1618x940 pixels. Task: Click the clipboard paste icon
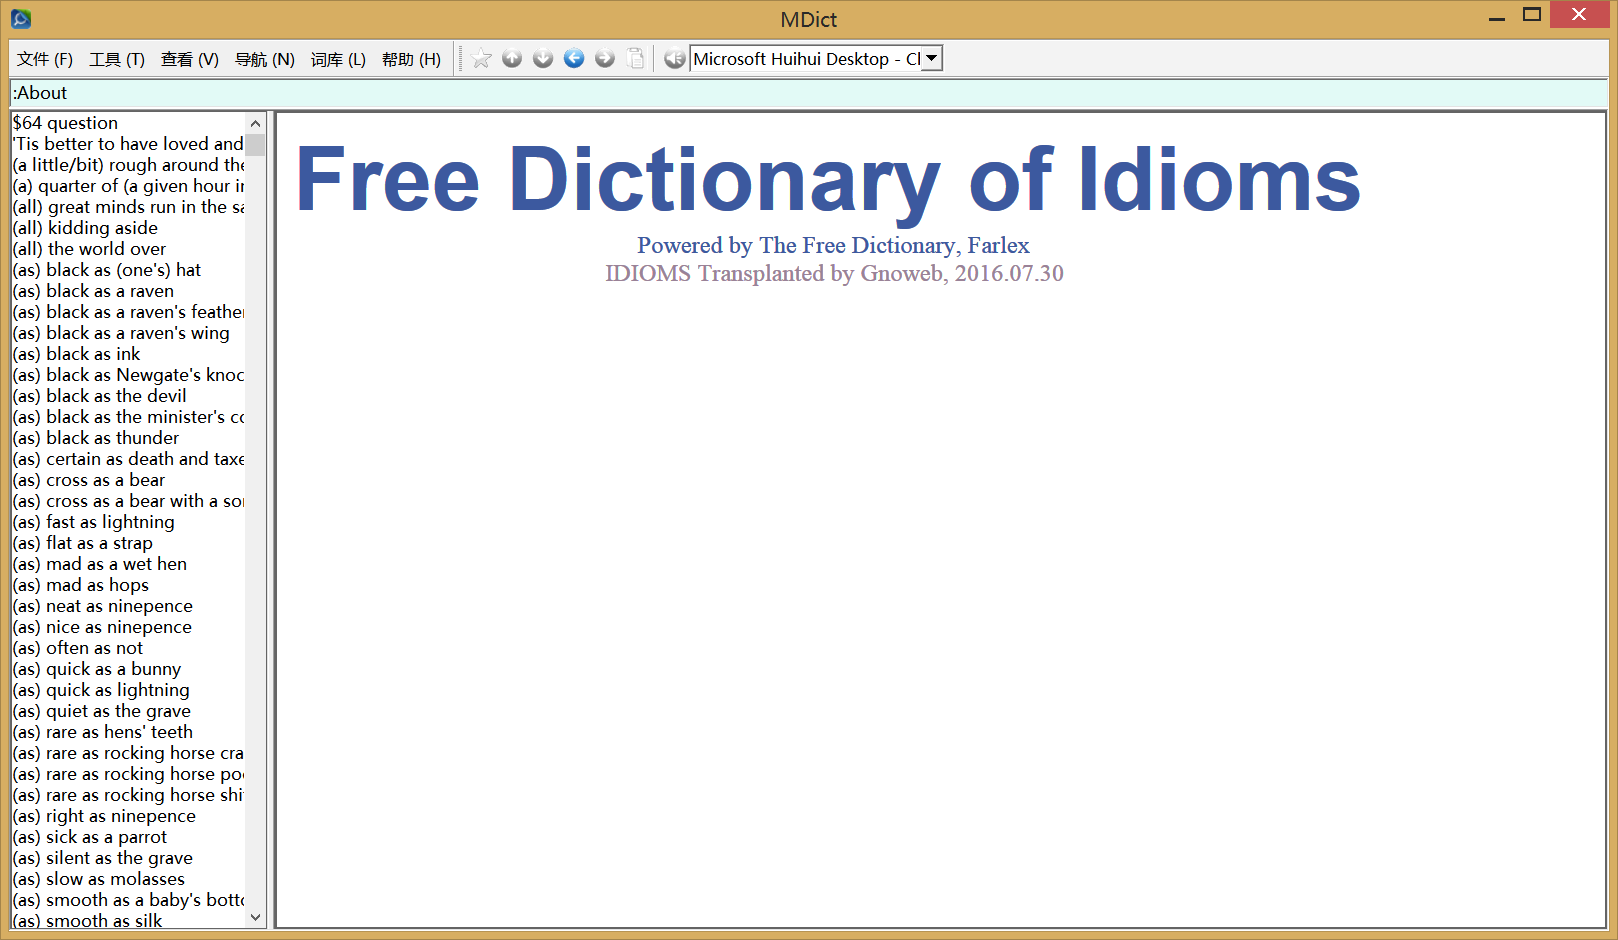pos(636,59)
